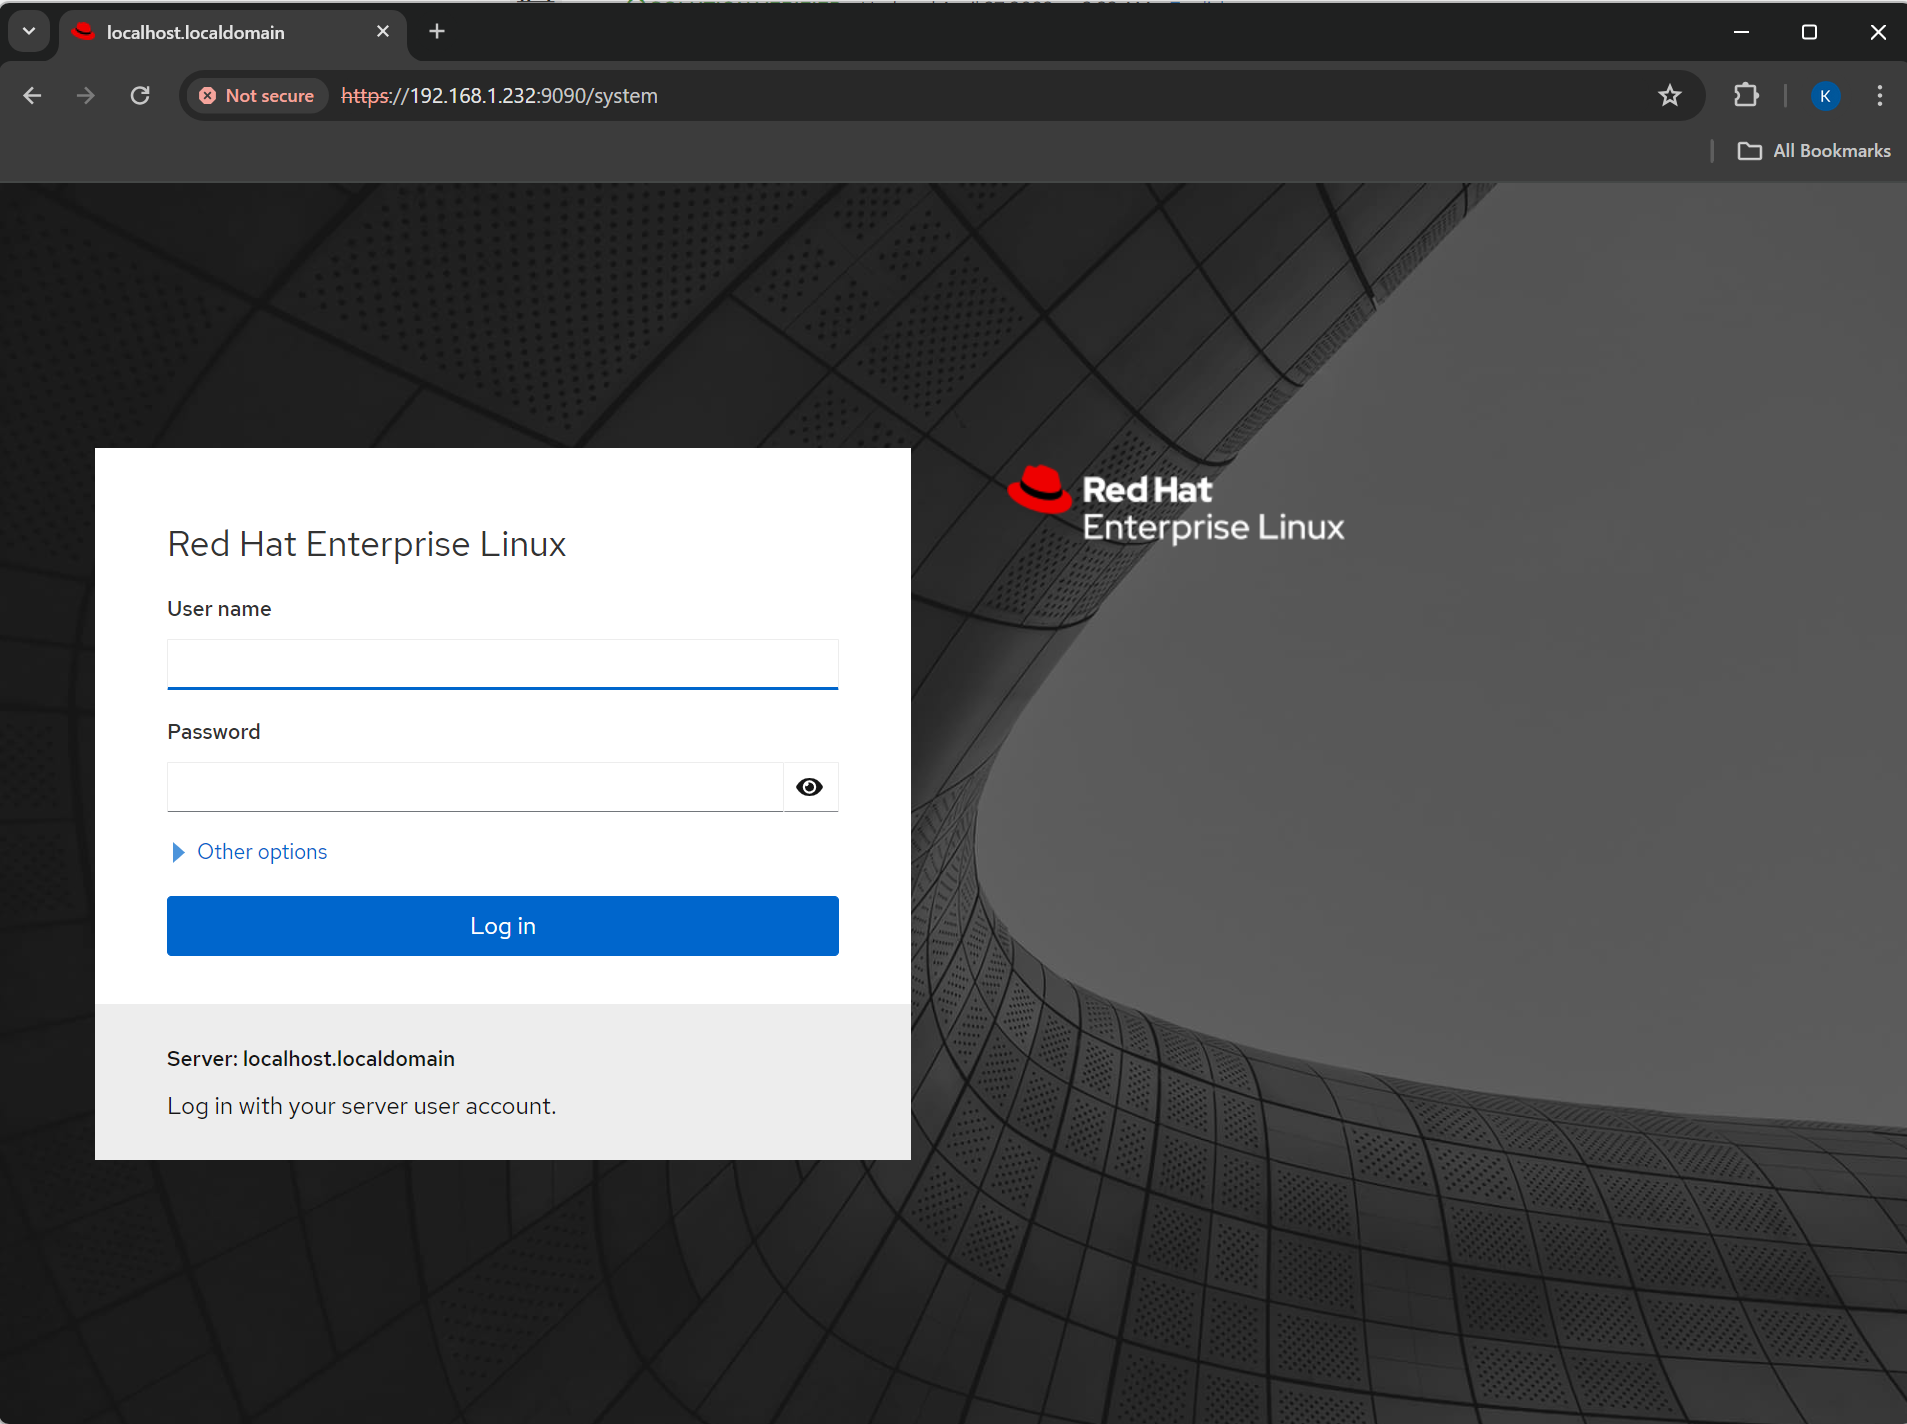Open the All Bookmarks folder
The height and width of the screenshot is (1424, 1907).
[1814, 151]
